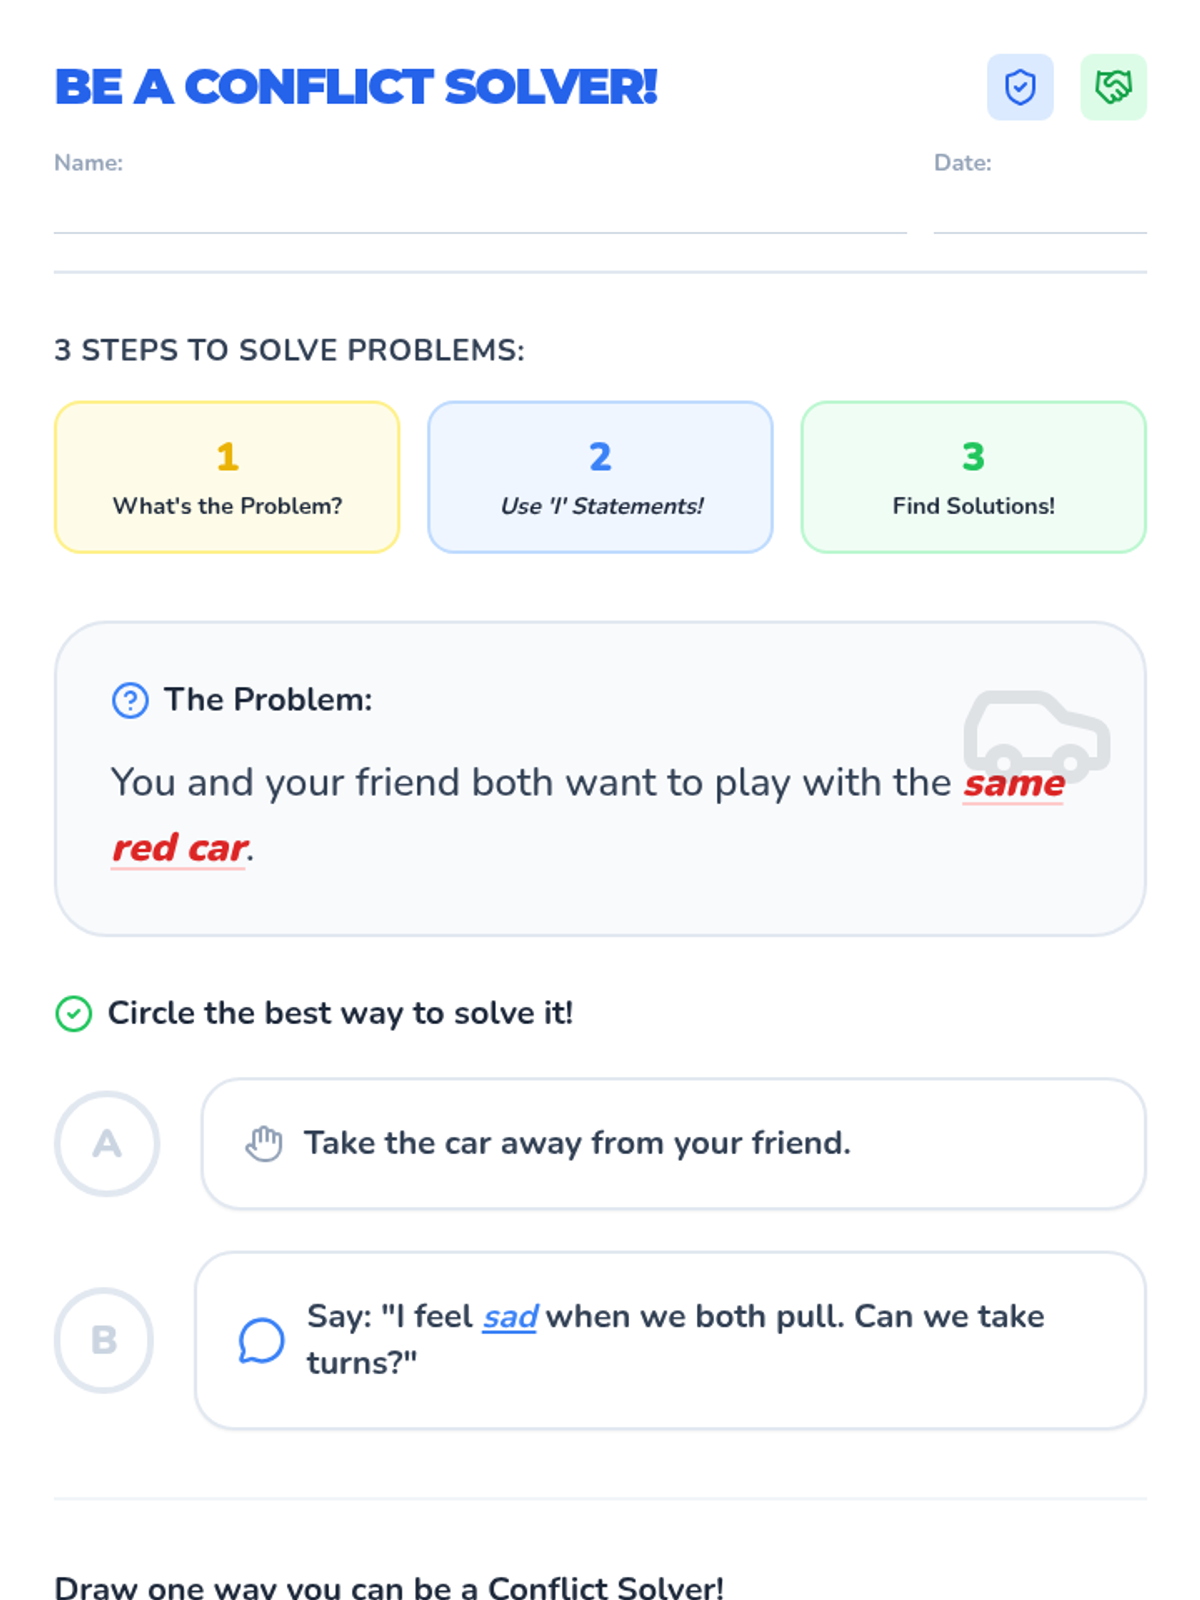1200x1600 pixels.
Task: Click the 'Be a Conflict Solver!' title
Action: tap(356, 87)
